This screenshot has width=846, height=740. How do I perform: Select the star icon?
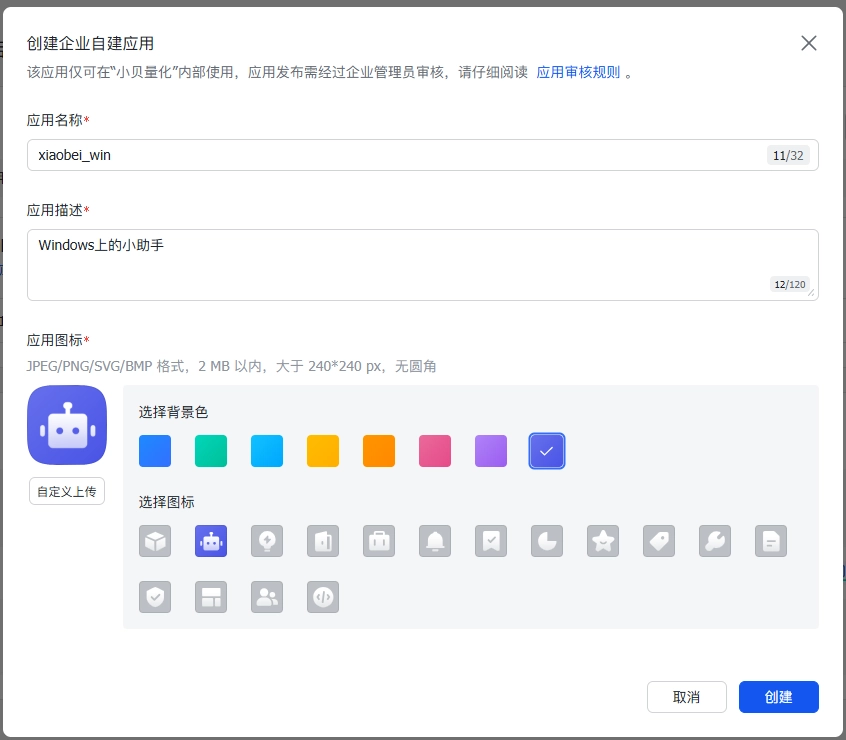click(603, 541)
